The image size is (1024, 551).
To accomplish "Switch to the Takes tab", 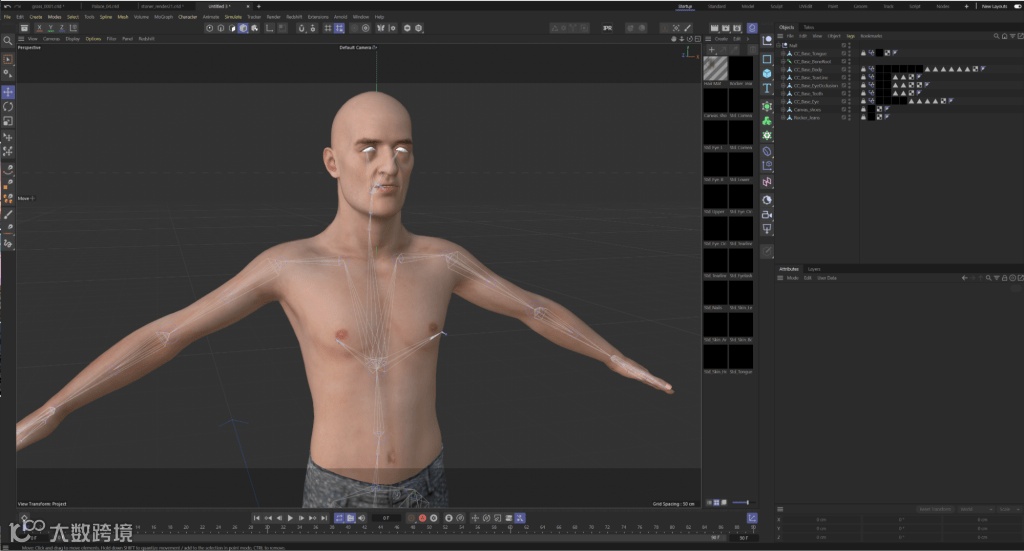I will tap(808, 27).
